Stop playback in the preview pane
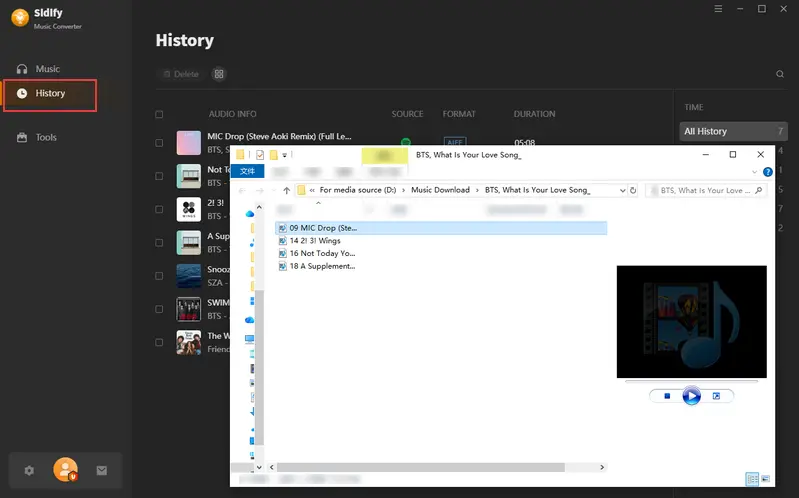799x498 pixels. click(667, 396)
